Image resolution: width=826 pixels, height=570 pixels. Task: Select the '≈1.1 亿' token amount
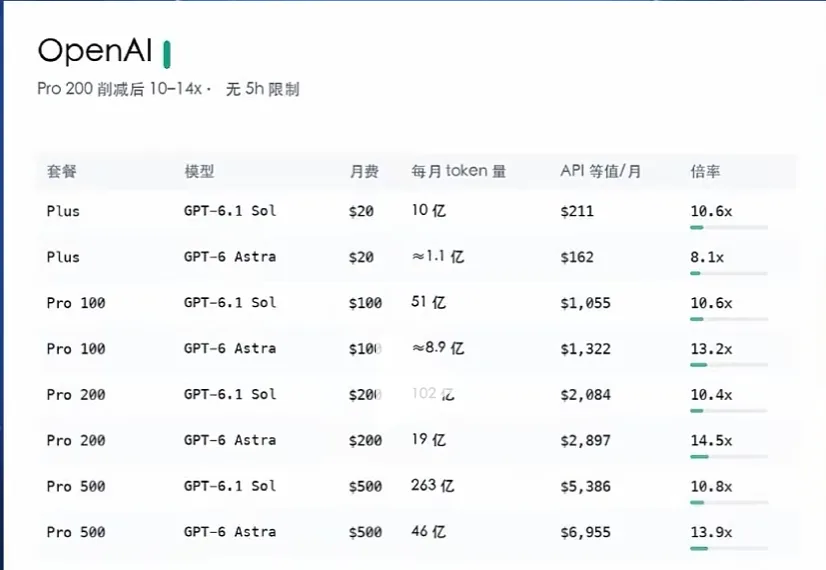click(x=438, y=256)
